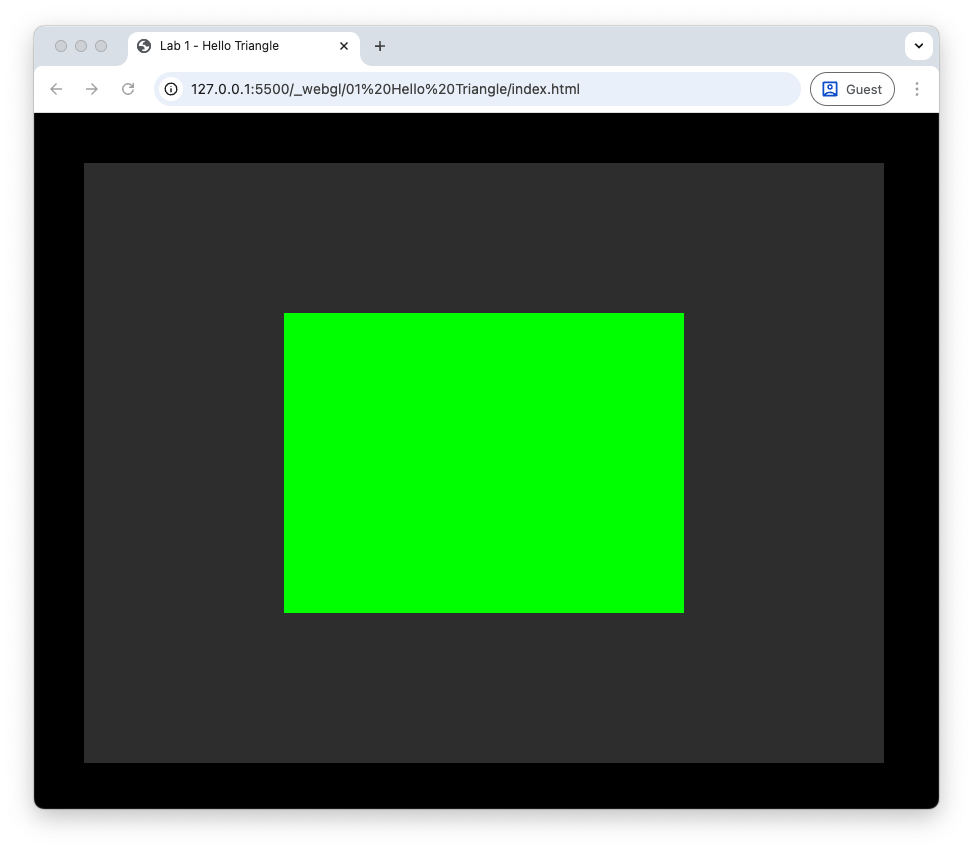Click empty tab strip area beside plus button
973x851 pixels.
(x=640, y=46)
